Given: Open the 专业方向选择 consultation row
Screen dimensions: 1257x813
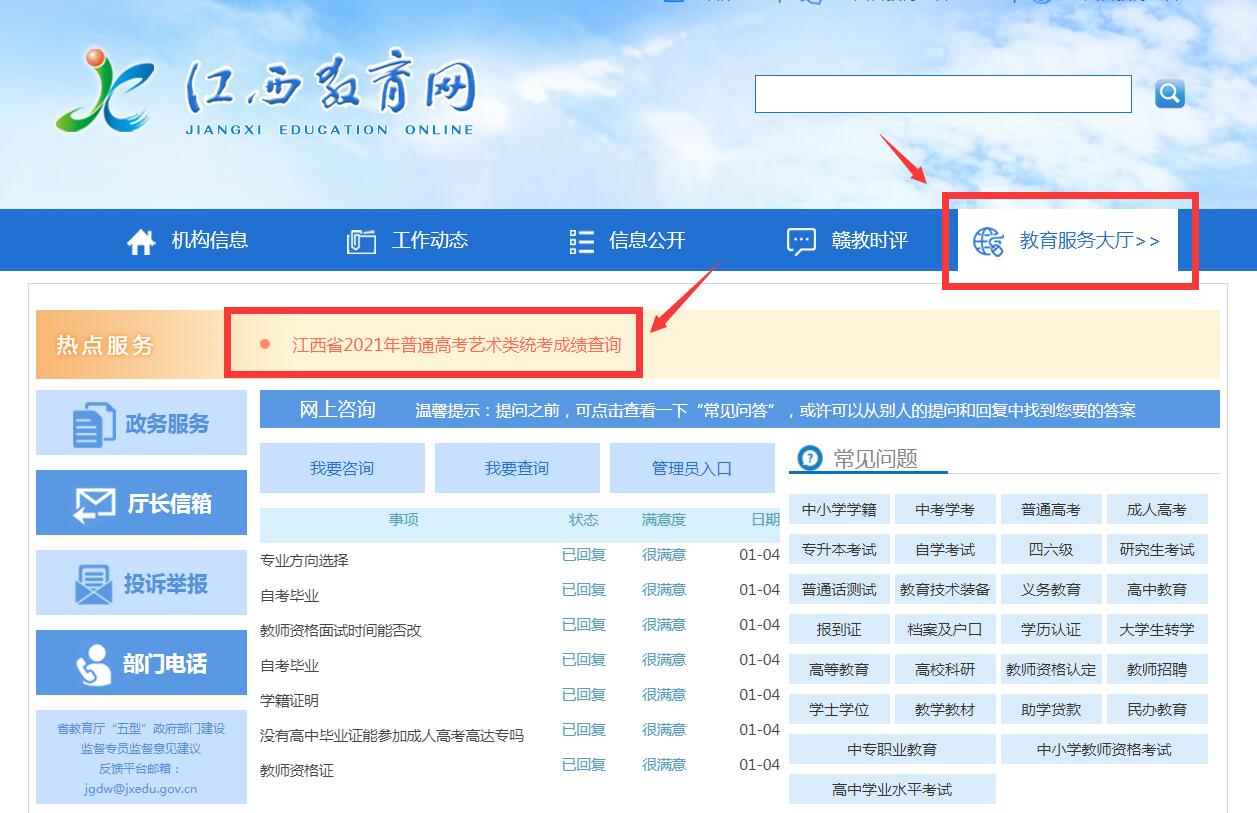Looking at the screenshot, I should point(520,558).
